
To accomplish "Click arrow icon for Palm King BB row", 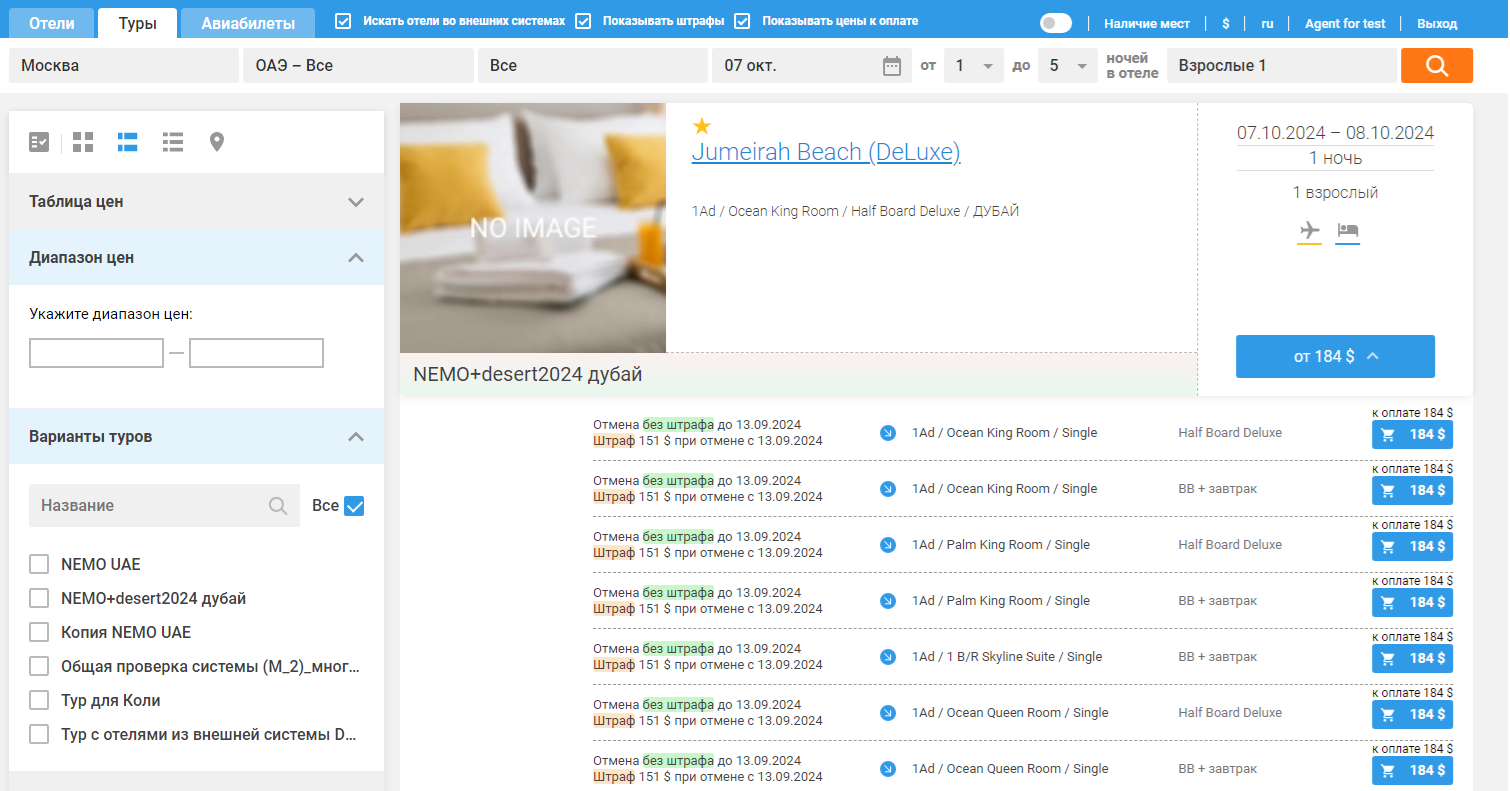I will [887, 601].
